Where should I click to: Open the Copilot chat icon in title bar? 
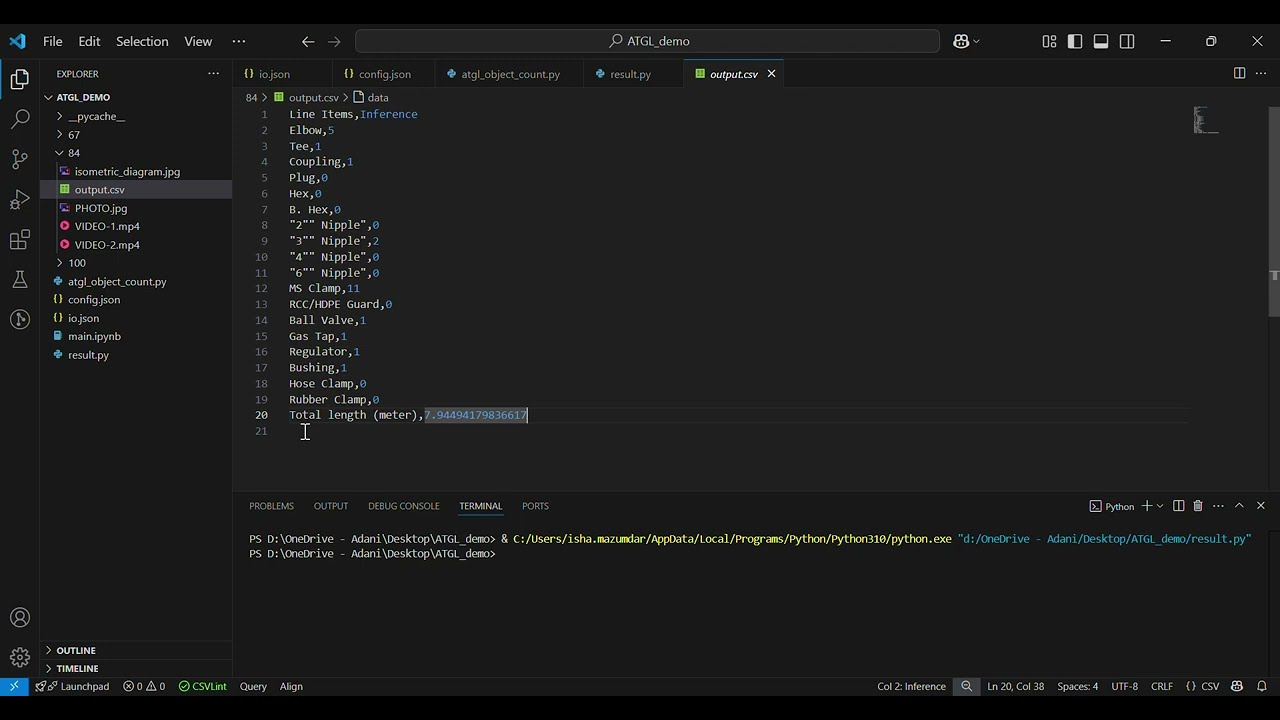tap(960, 41)
